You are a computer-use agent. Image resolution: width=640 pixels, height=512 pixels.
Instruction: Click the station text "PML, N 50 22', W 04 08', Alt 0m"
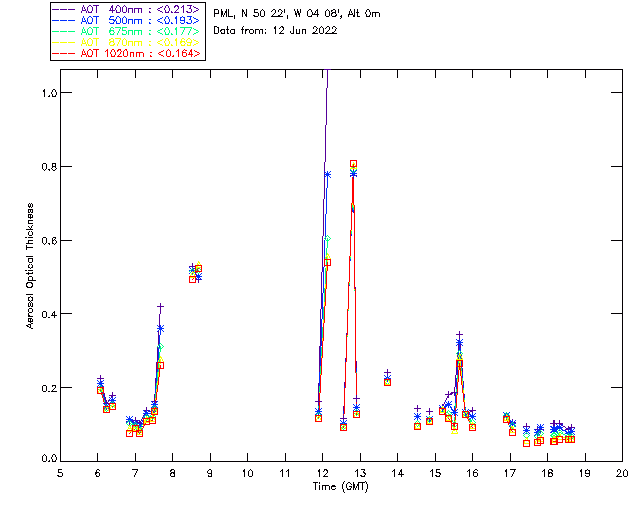click(297, 13)
